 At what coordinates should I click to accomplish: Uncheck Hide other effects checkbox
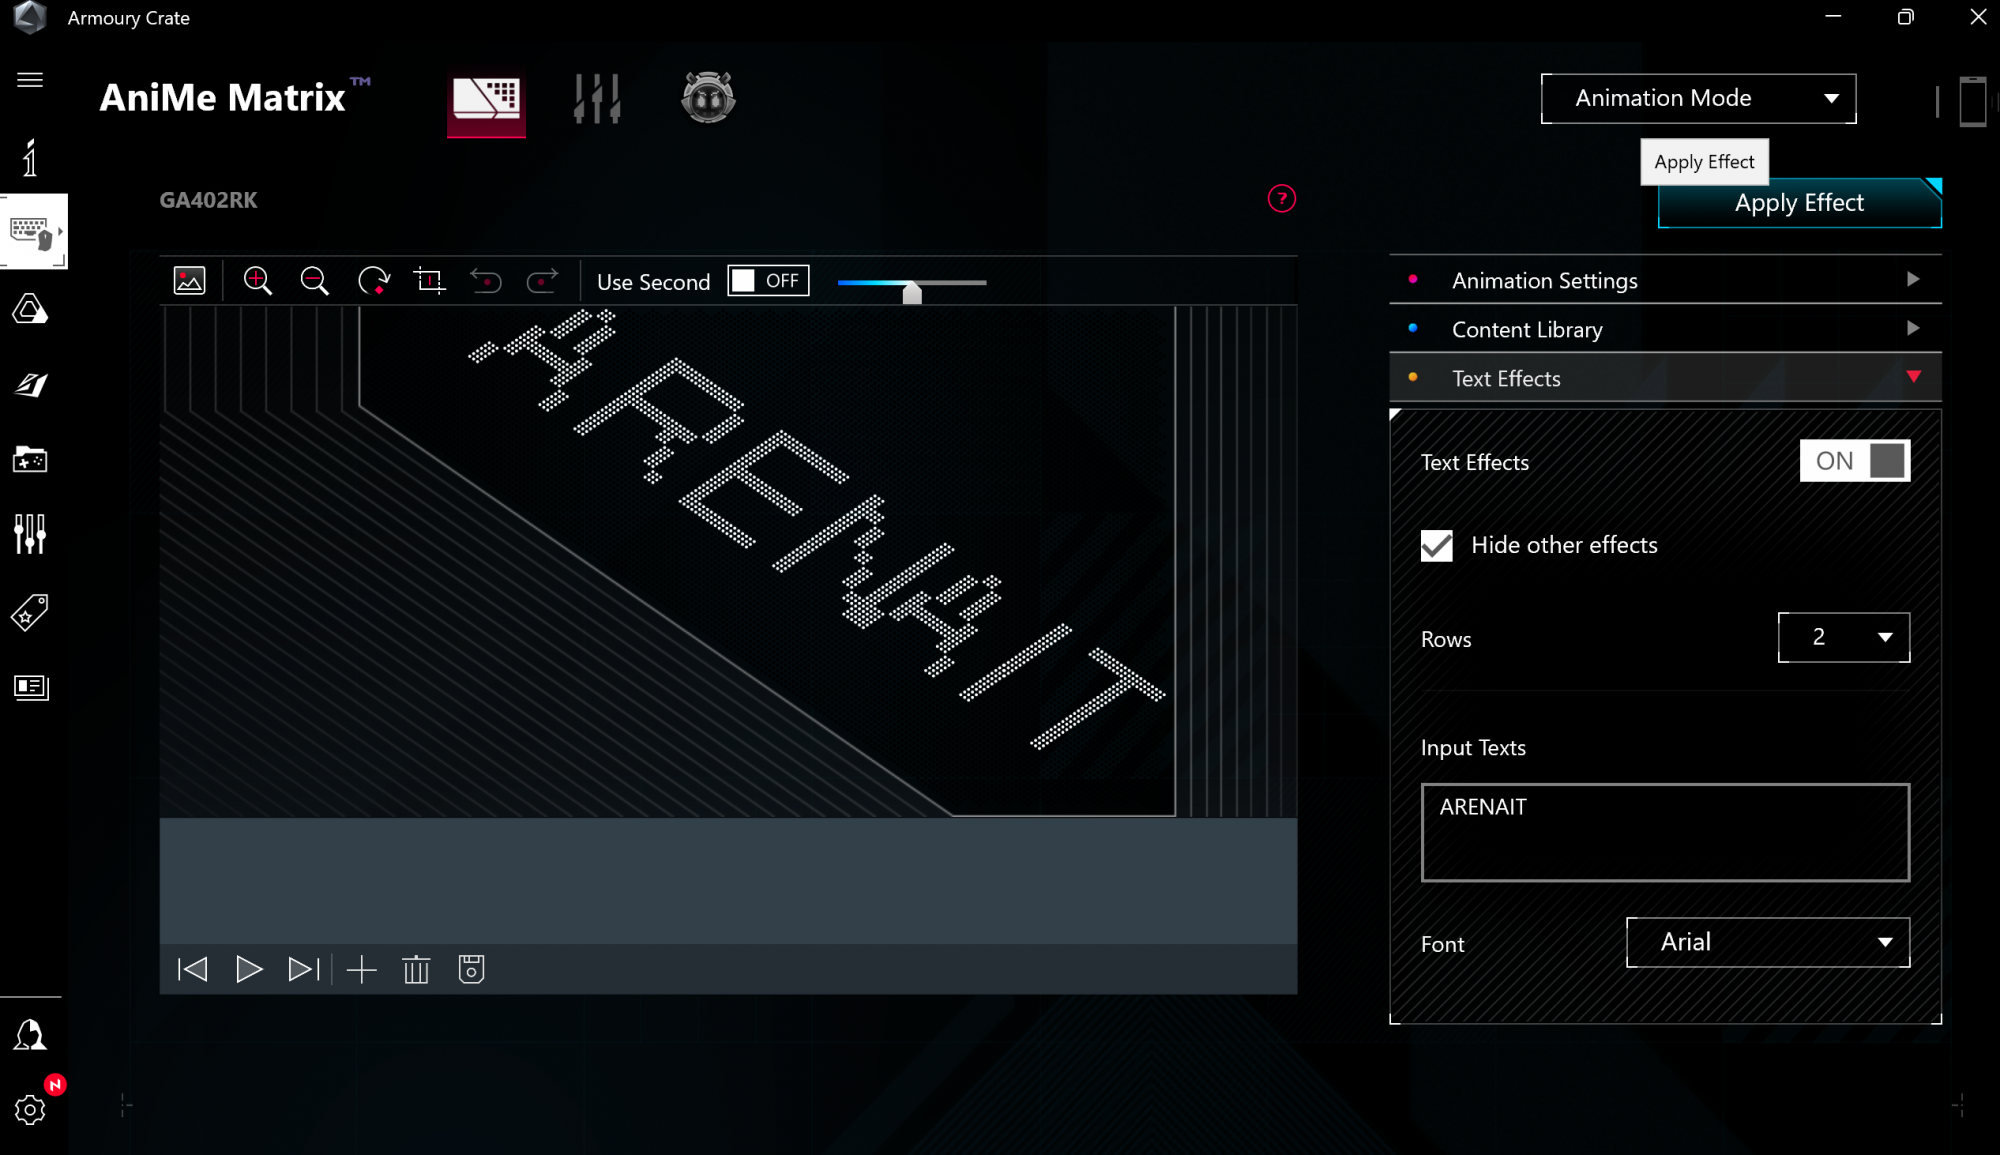click(x=1437, y=545)
